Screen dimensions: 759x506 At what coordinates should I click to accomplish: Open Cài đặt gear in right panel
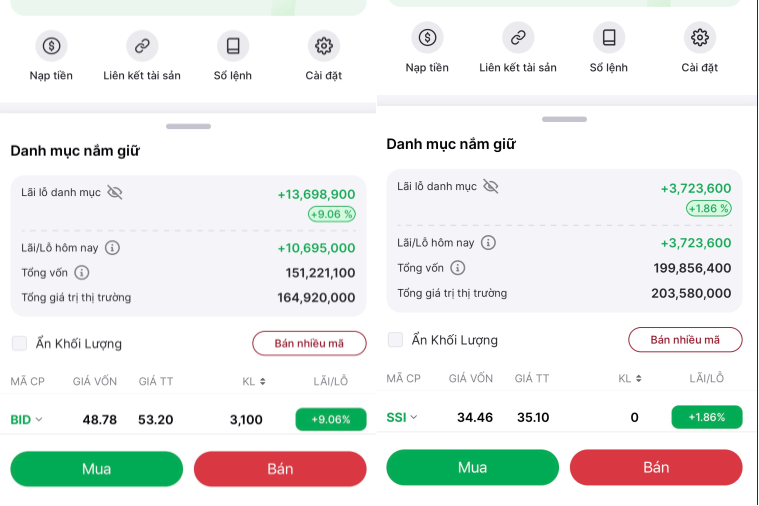700,38
